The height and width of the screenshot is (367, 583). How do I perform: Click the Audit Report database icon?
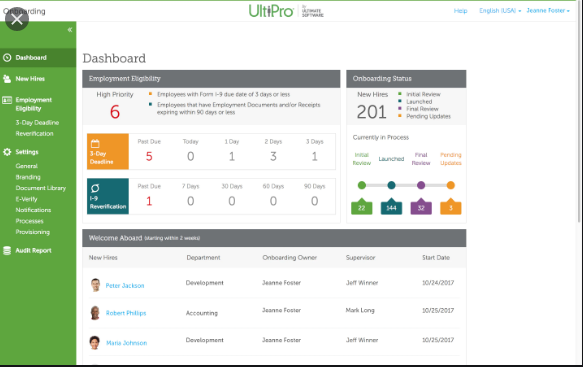7,251
